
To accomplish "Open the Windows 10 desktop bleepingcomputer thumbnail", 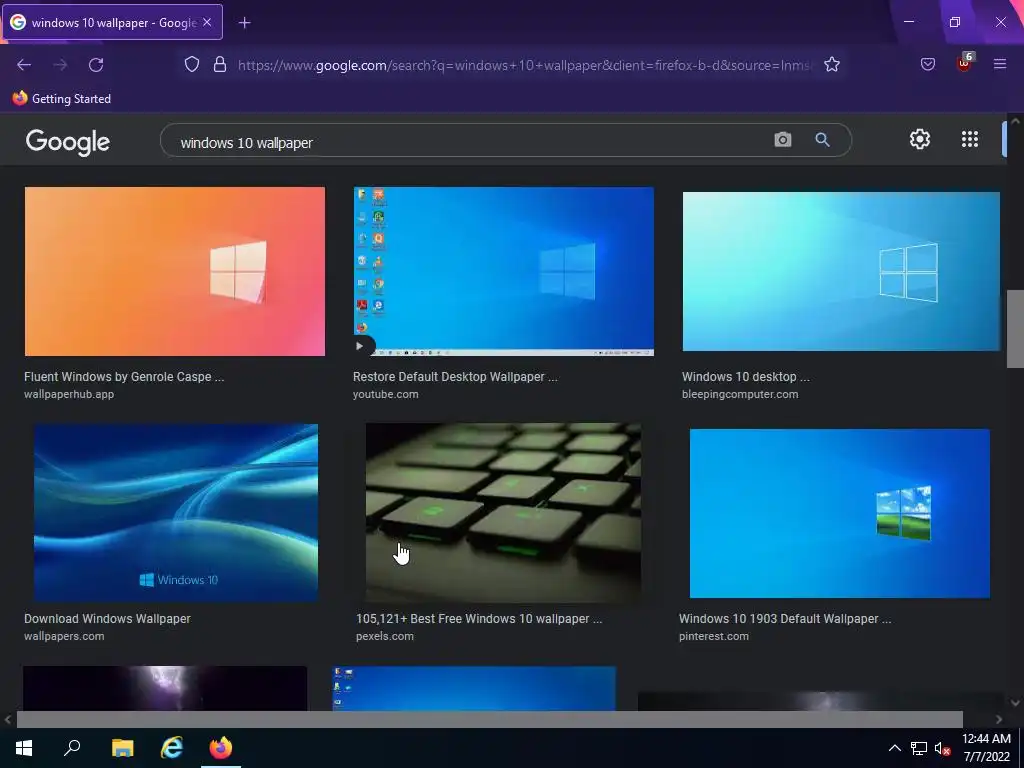I will [x=841, y=271].
